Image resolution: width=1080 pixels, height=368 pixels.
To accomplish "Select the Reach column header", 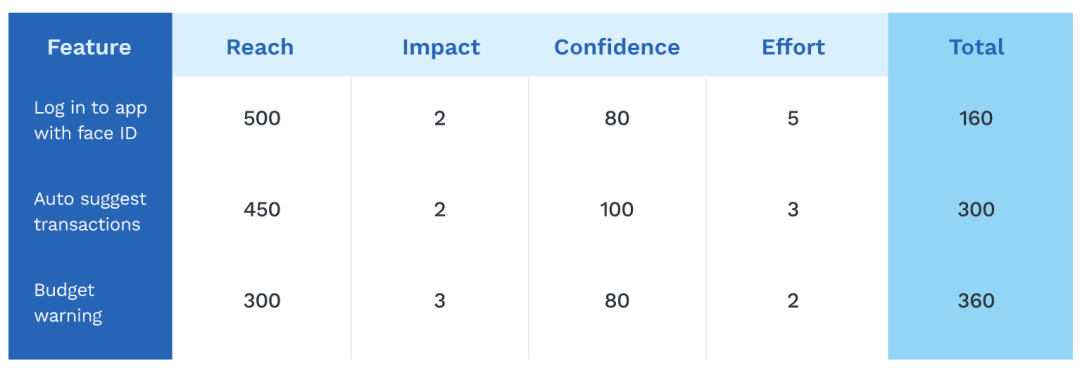I will click(260, 47).
